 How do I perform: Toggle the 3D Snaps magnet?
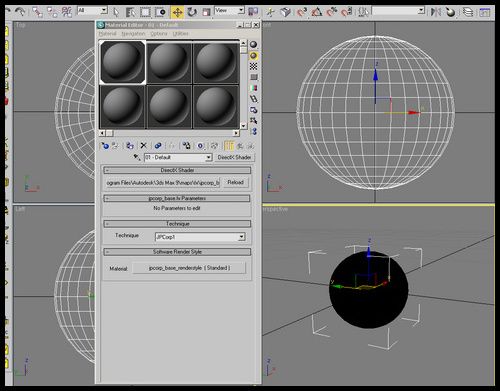pyautogui.click(x=302, y=13)
